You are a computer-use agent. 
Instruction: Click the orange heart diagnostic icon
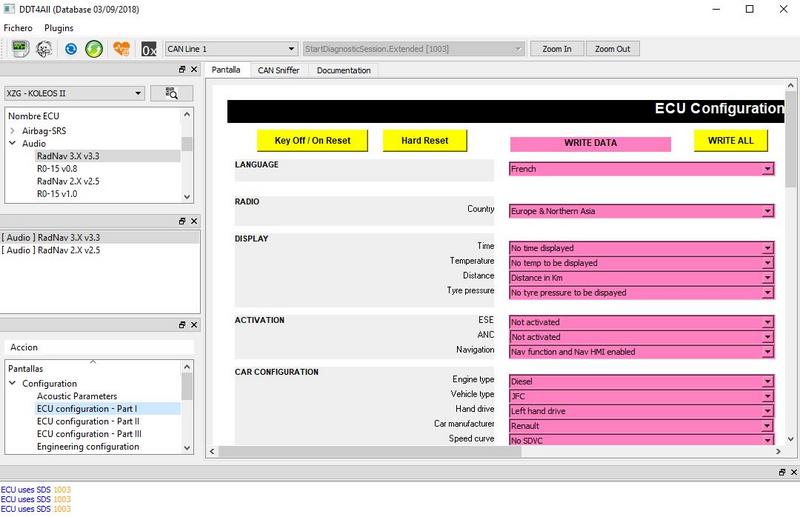coord(121,49)
